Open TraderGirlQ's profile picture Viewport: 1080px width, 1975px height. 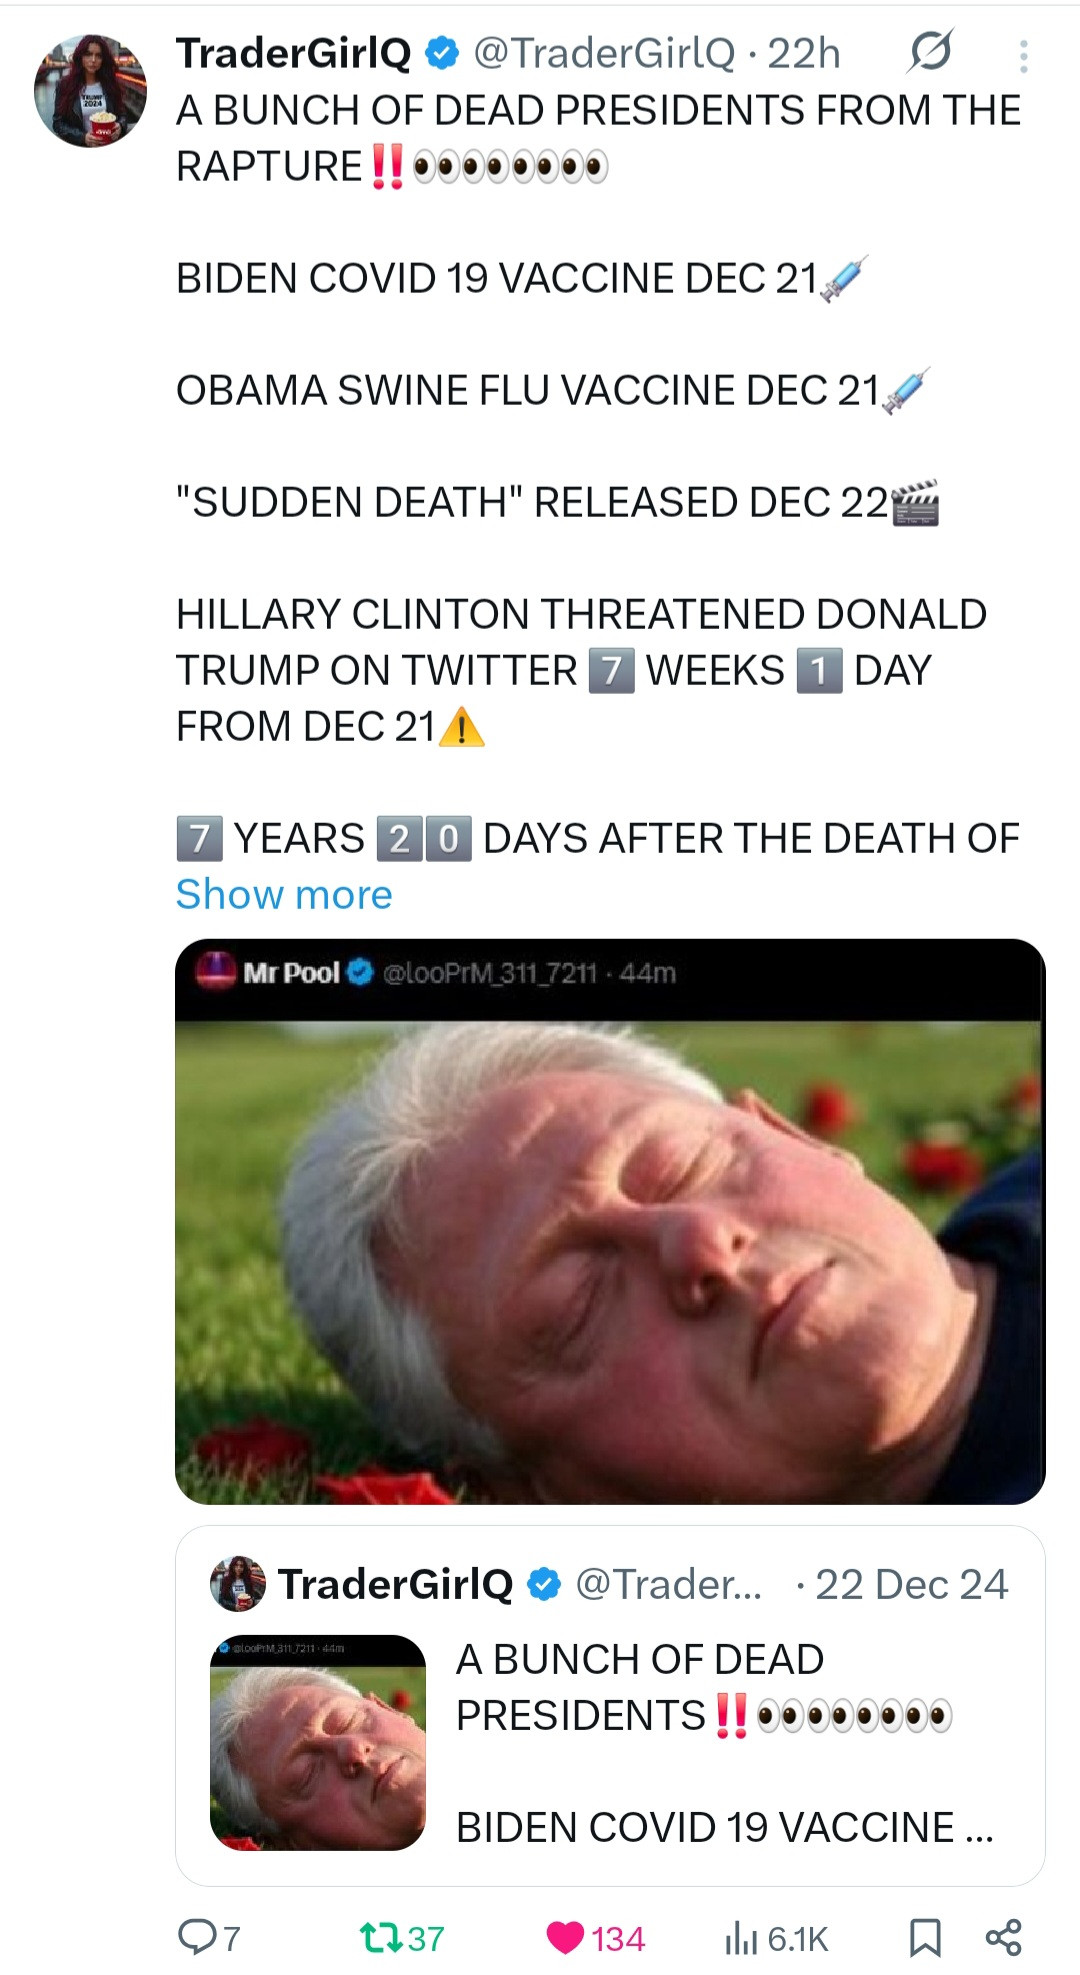pos(90,91)
